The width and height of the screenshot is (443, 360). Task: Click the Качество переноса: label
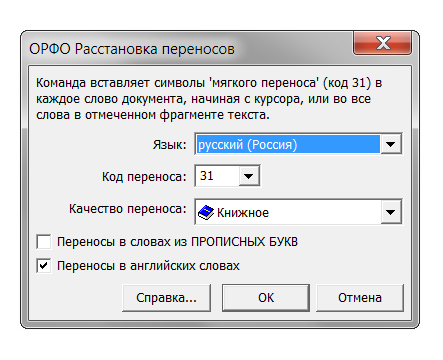(x=128, y=209)
